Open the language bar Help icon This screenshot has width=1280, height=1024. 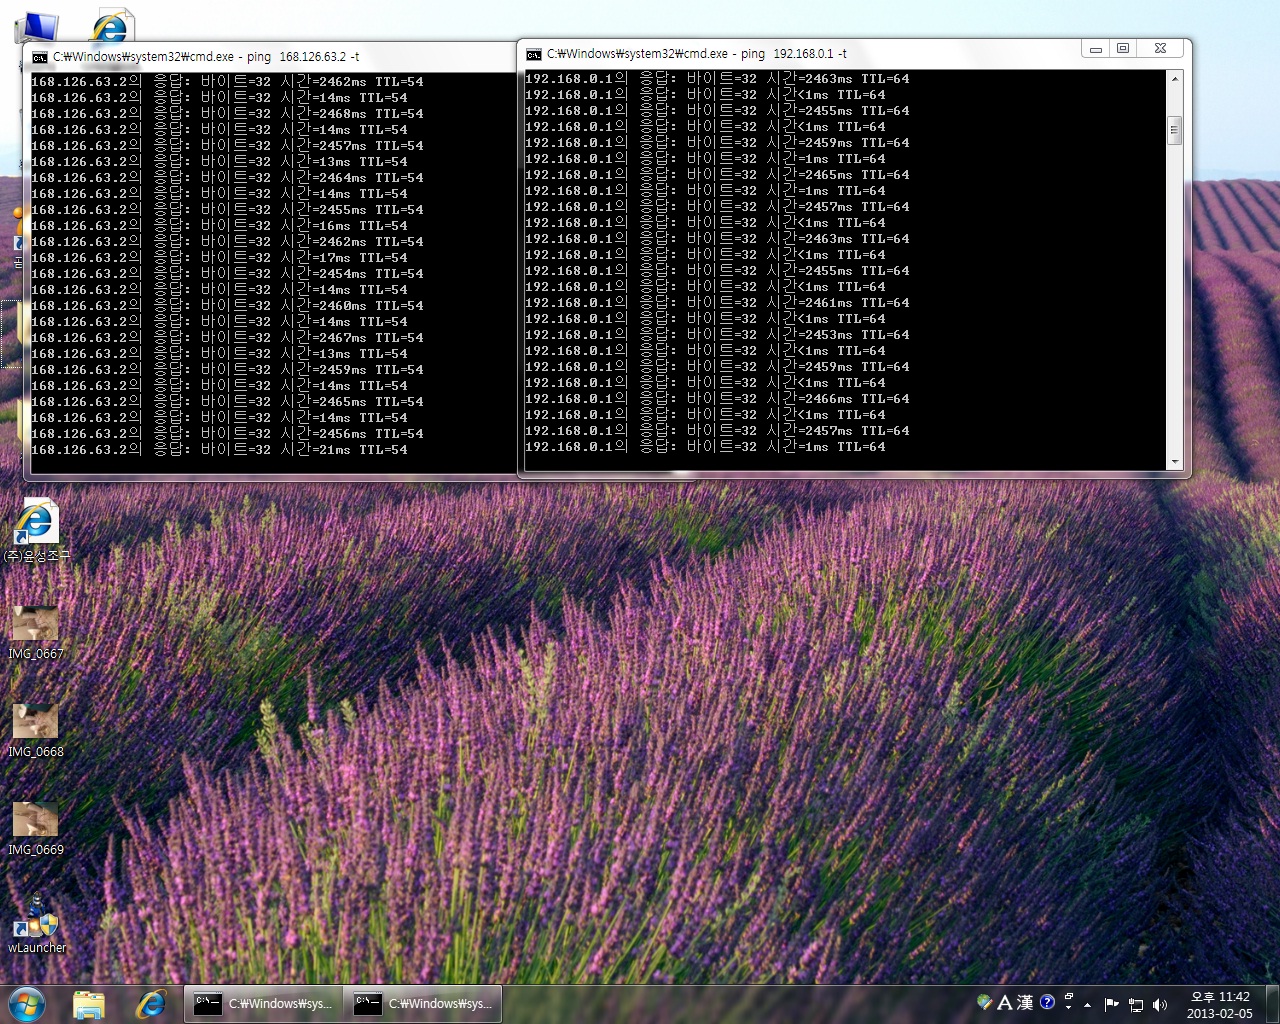1047,1002
